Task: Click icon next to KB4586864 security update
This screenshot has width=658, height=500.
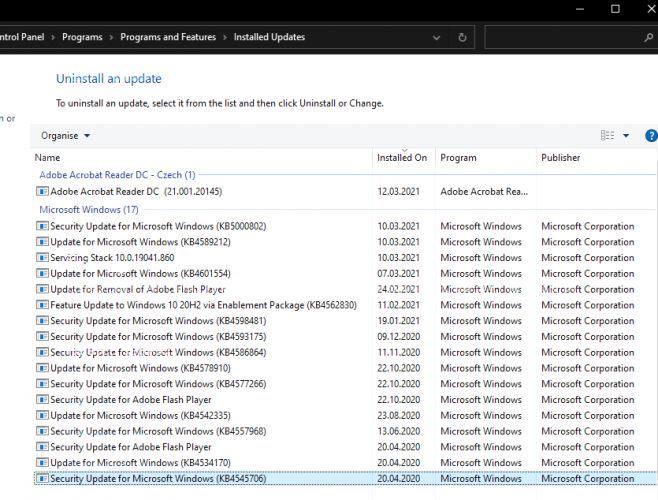Action: coord(42,352)
